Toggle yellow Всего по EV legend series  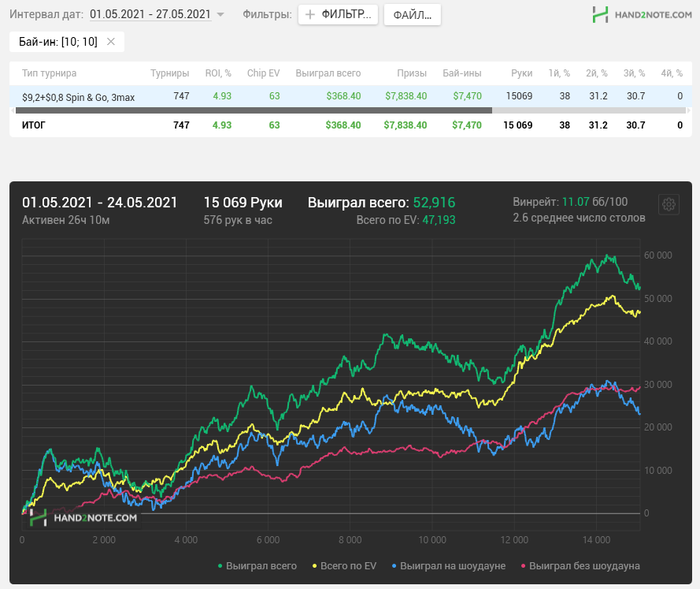click(344, 566)
